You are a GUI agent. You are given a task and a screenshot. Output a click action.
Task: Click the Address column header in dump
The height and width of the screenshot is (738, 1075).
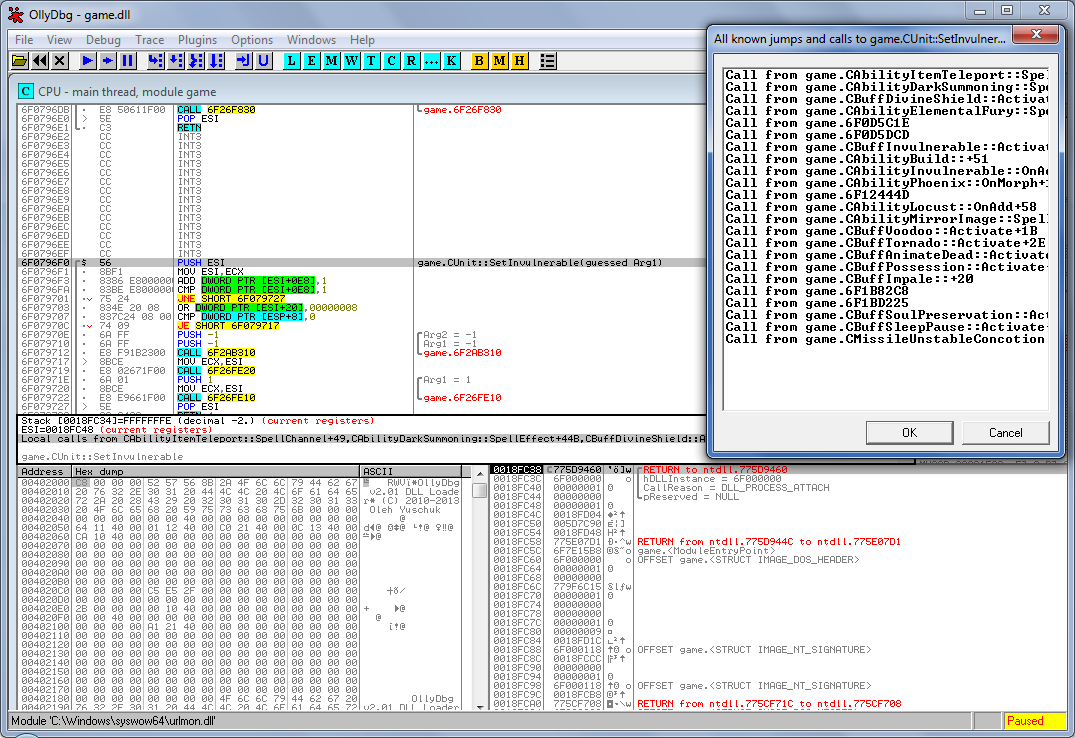point(43,471)
